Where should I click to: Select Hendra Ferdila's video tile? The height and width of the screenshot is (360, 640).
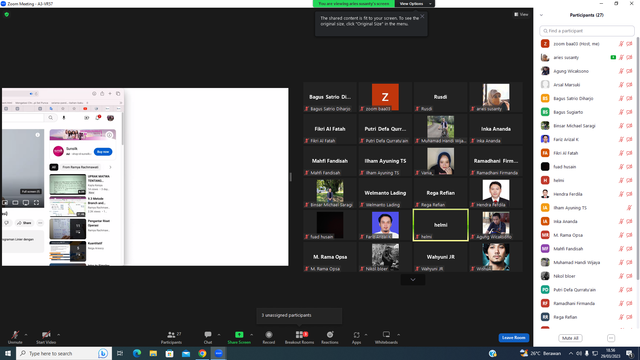[496, 193]
